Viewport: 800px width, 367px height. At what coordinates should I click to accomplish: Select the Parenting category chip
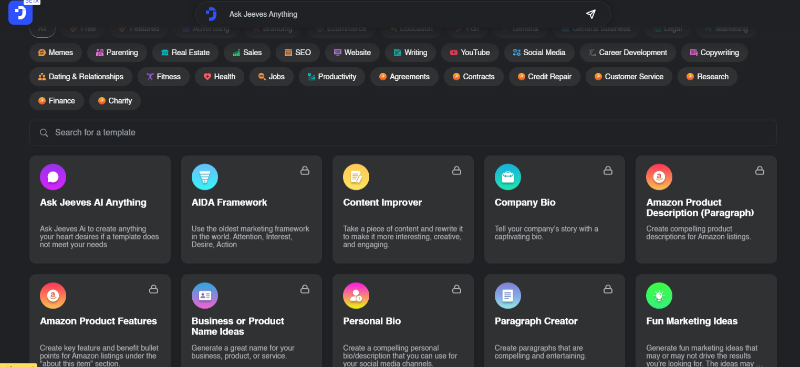pos(117,53)
